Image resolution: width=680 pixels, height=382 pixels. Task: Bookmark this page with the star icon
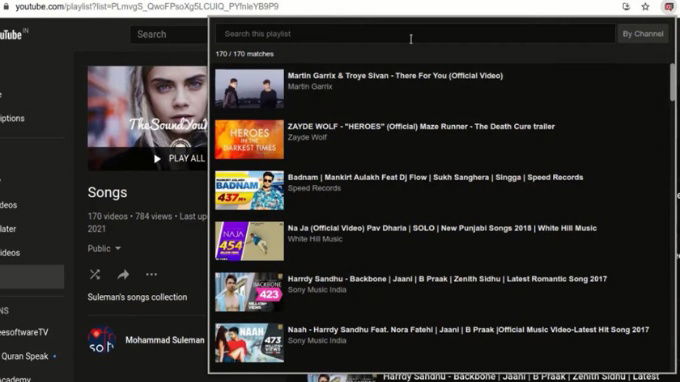[x=645, y=7]
